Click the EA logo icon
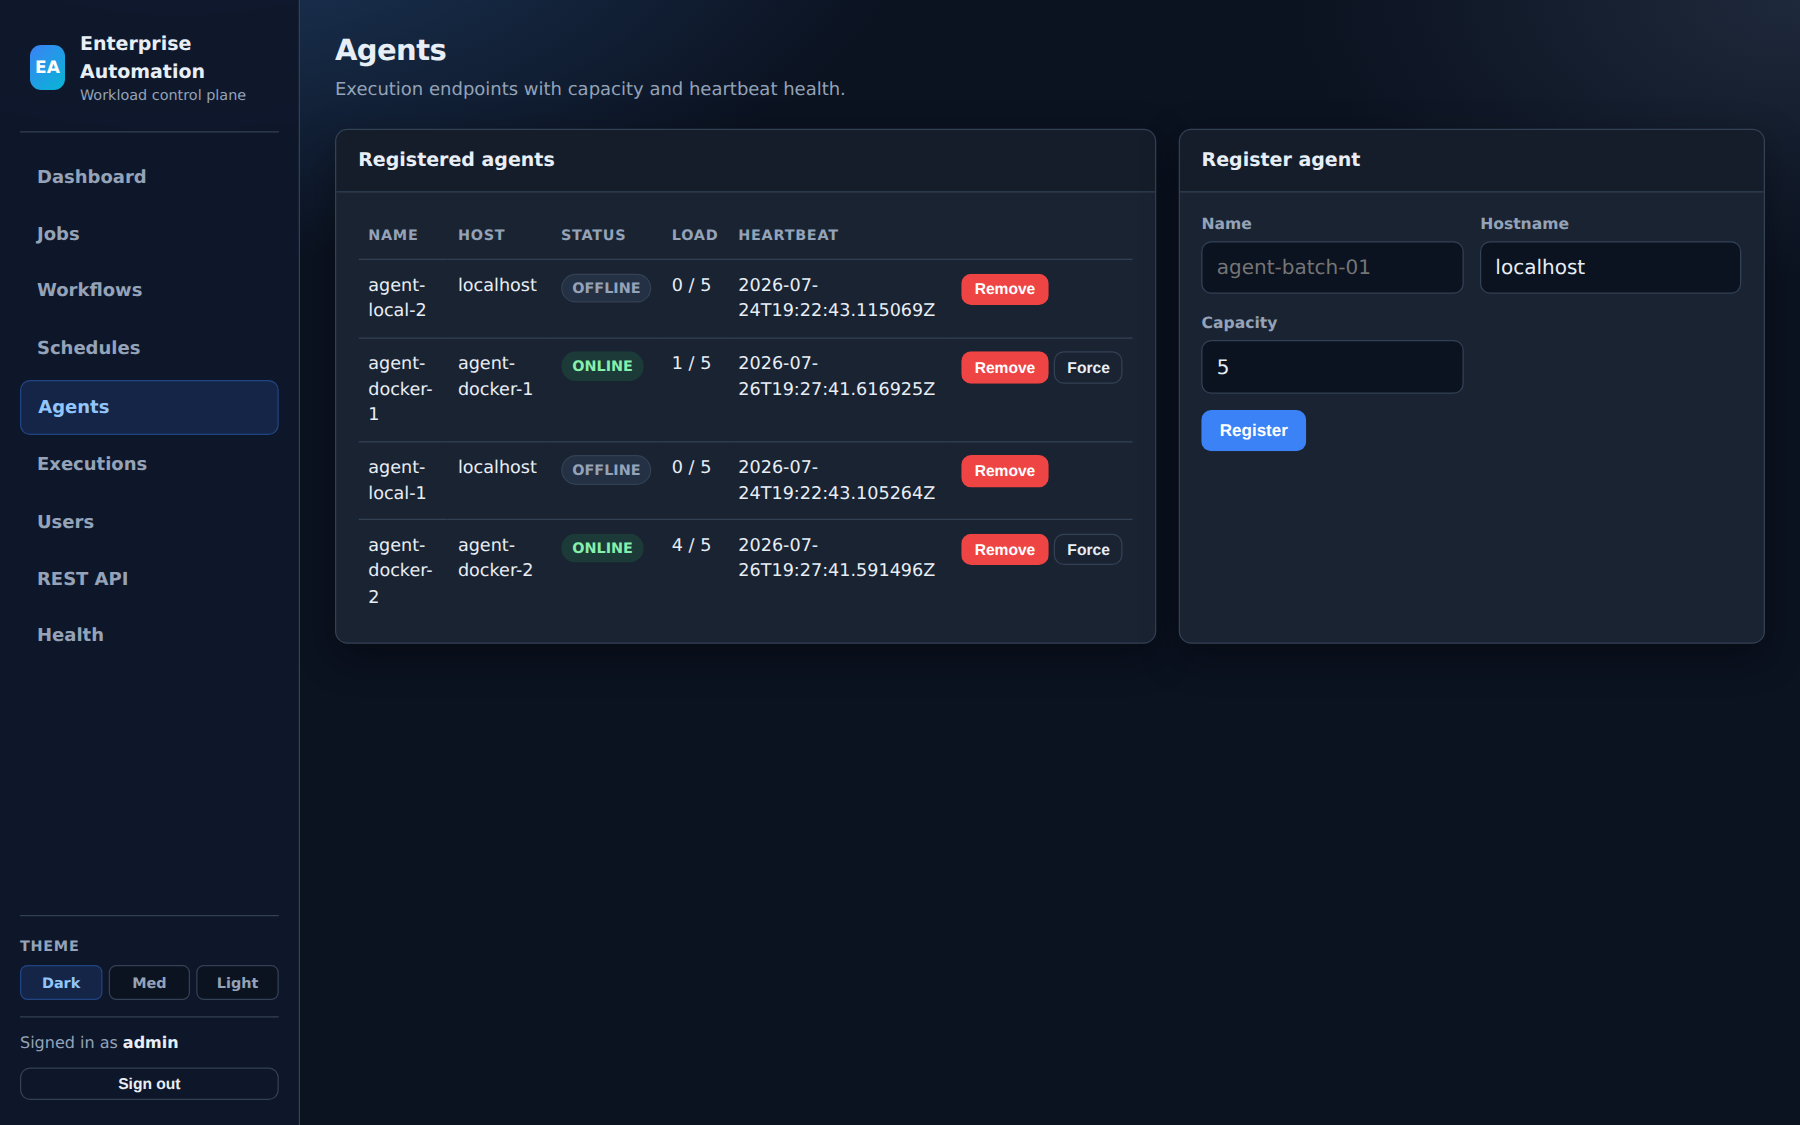The width and height of the screenshot is (1800, 1125). [x=47, y=67]
